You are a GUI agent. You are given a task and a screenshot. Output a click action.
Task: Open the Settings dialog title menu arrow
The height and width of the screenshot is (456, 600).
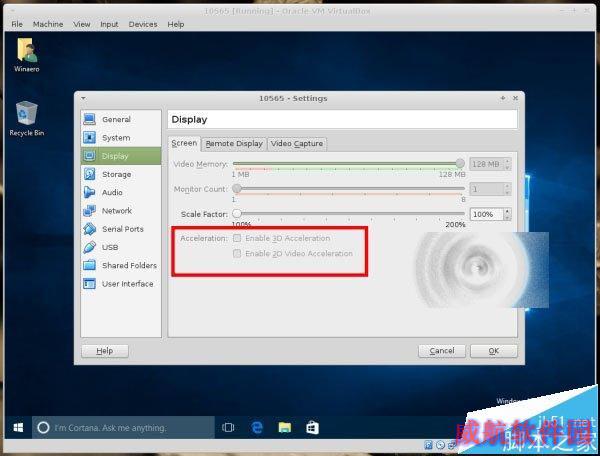[x=83, y=98]
